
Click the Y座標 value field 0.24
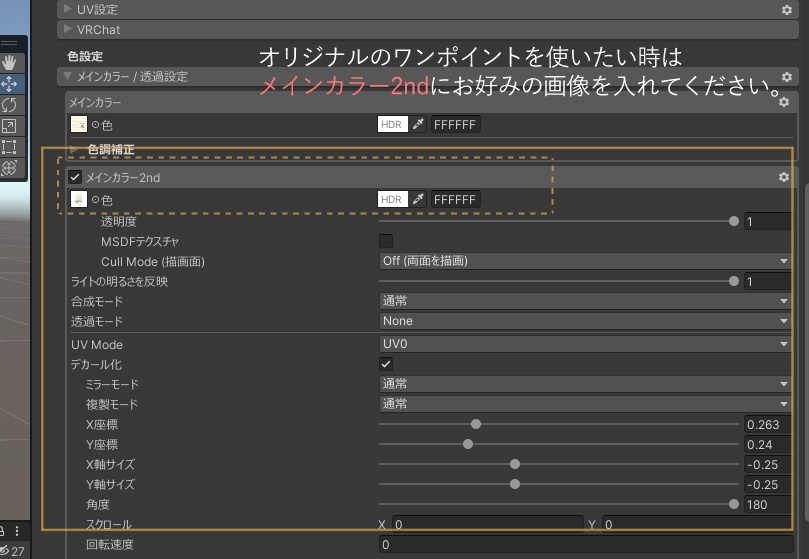point(767,444)
